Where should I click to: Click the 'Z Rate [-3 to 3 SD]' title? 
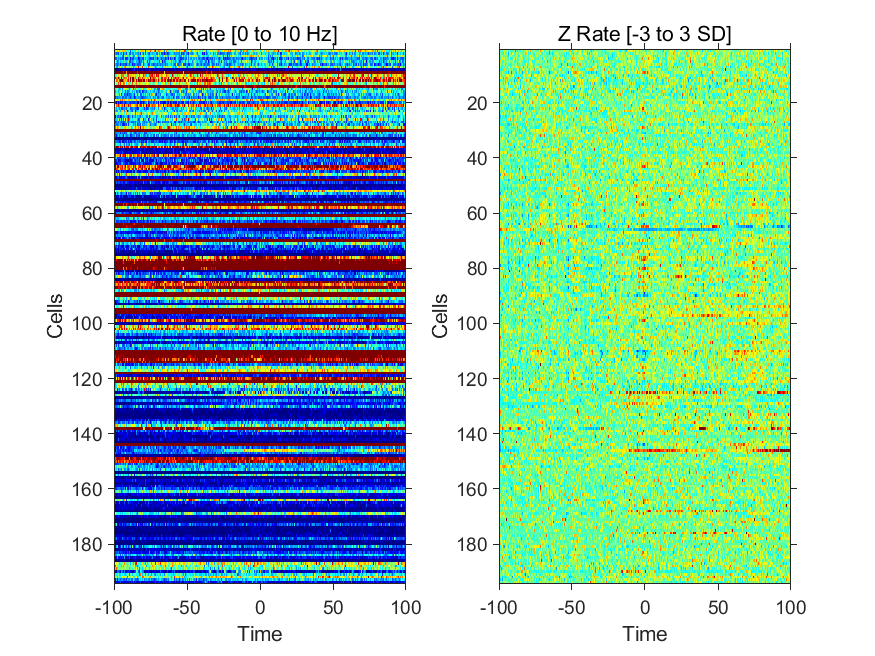click(x=645, y=34)
